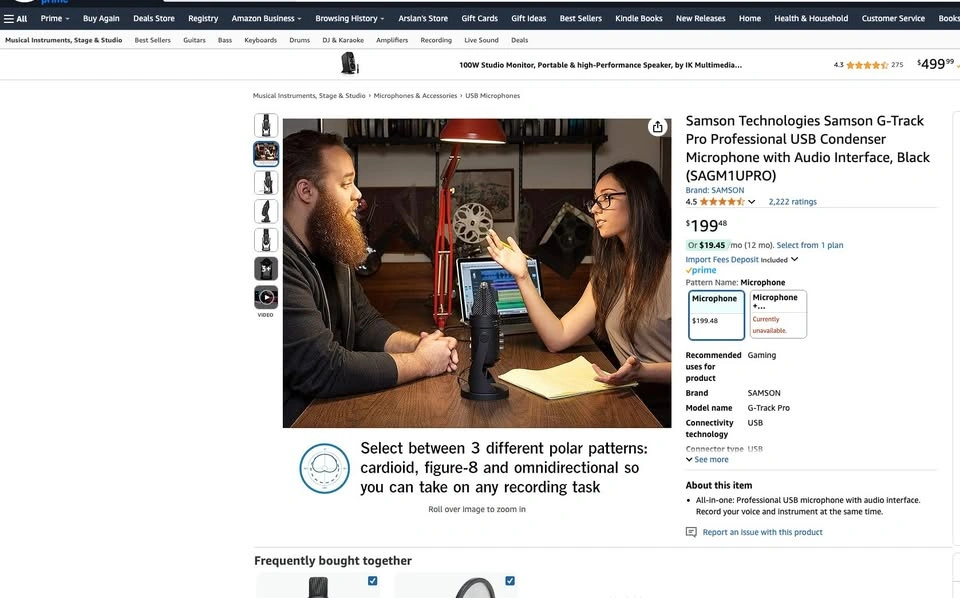Select the Microphone $199.48 pattern option
This screenshot has height=598, width=960.
(x=716, y=315)
